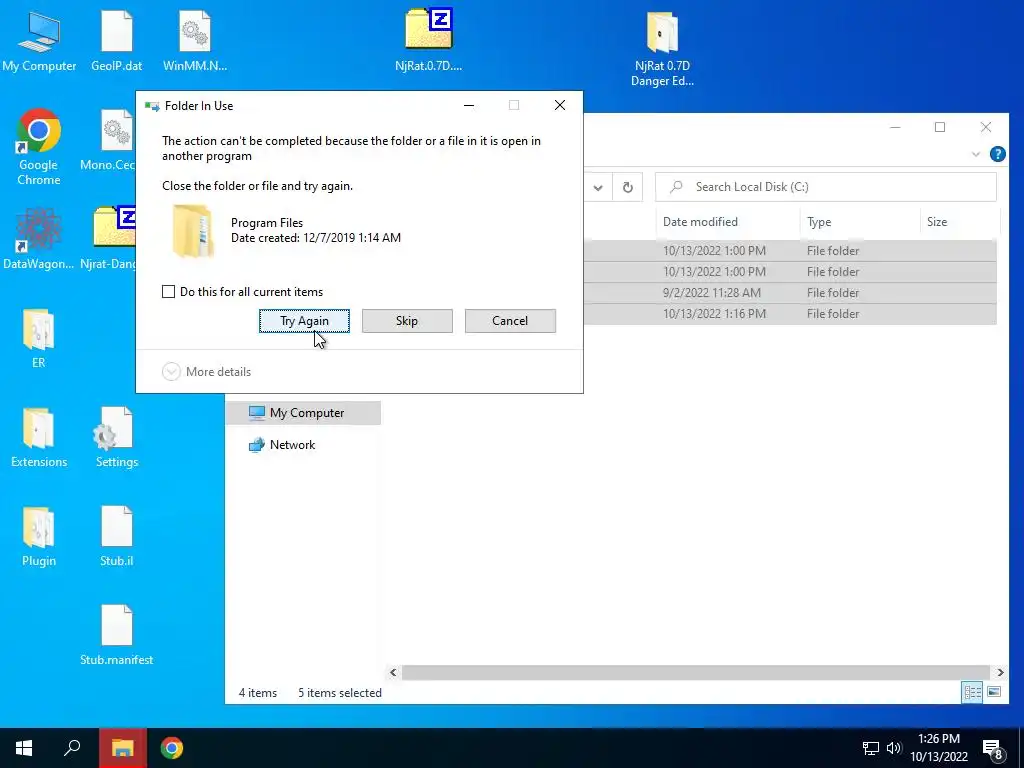Click Search Local Disk (C:) field
The image size is (1024, 768).
(826, 187)
